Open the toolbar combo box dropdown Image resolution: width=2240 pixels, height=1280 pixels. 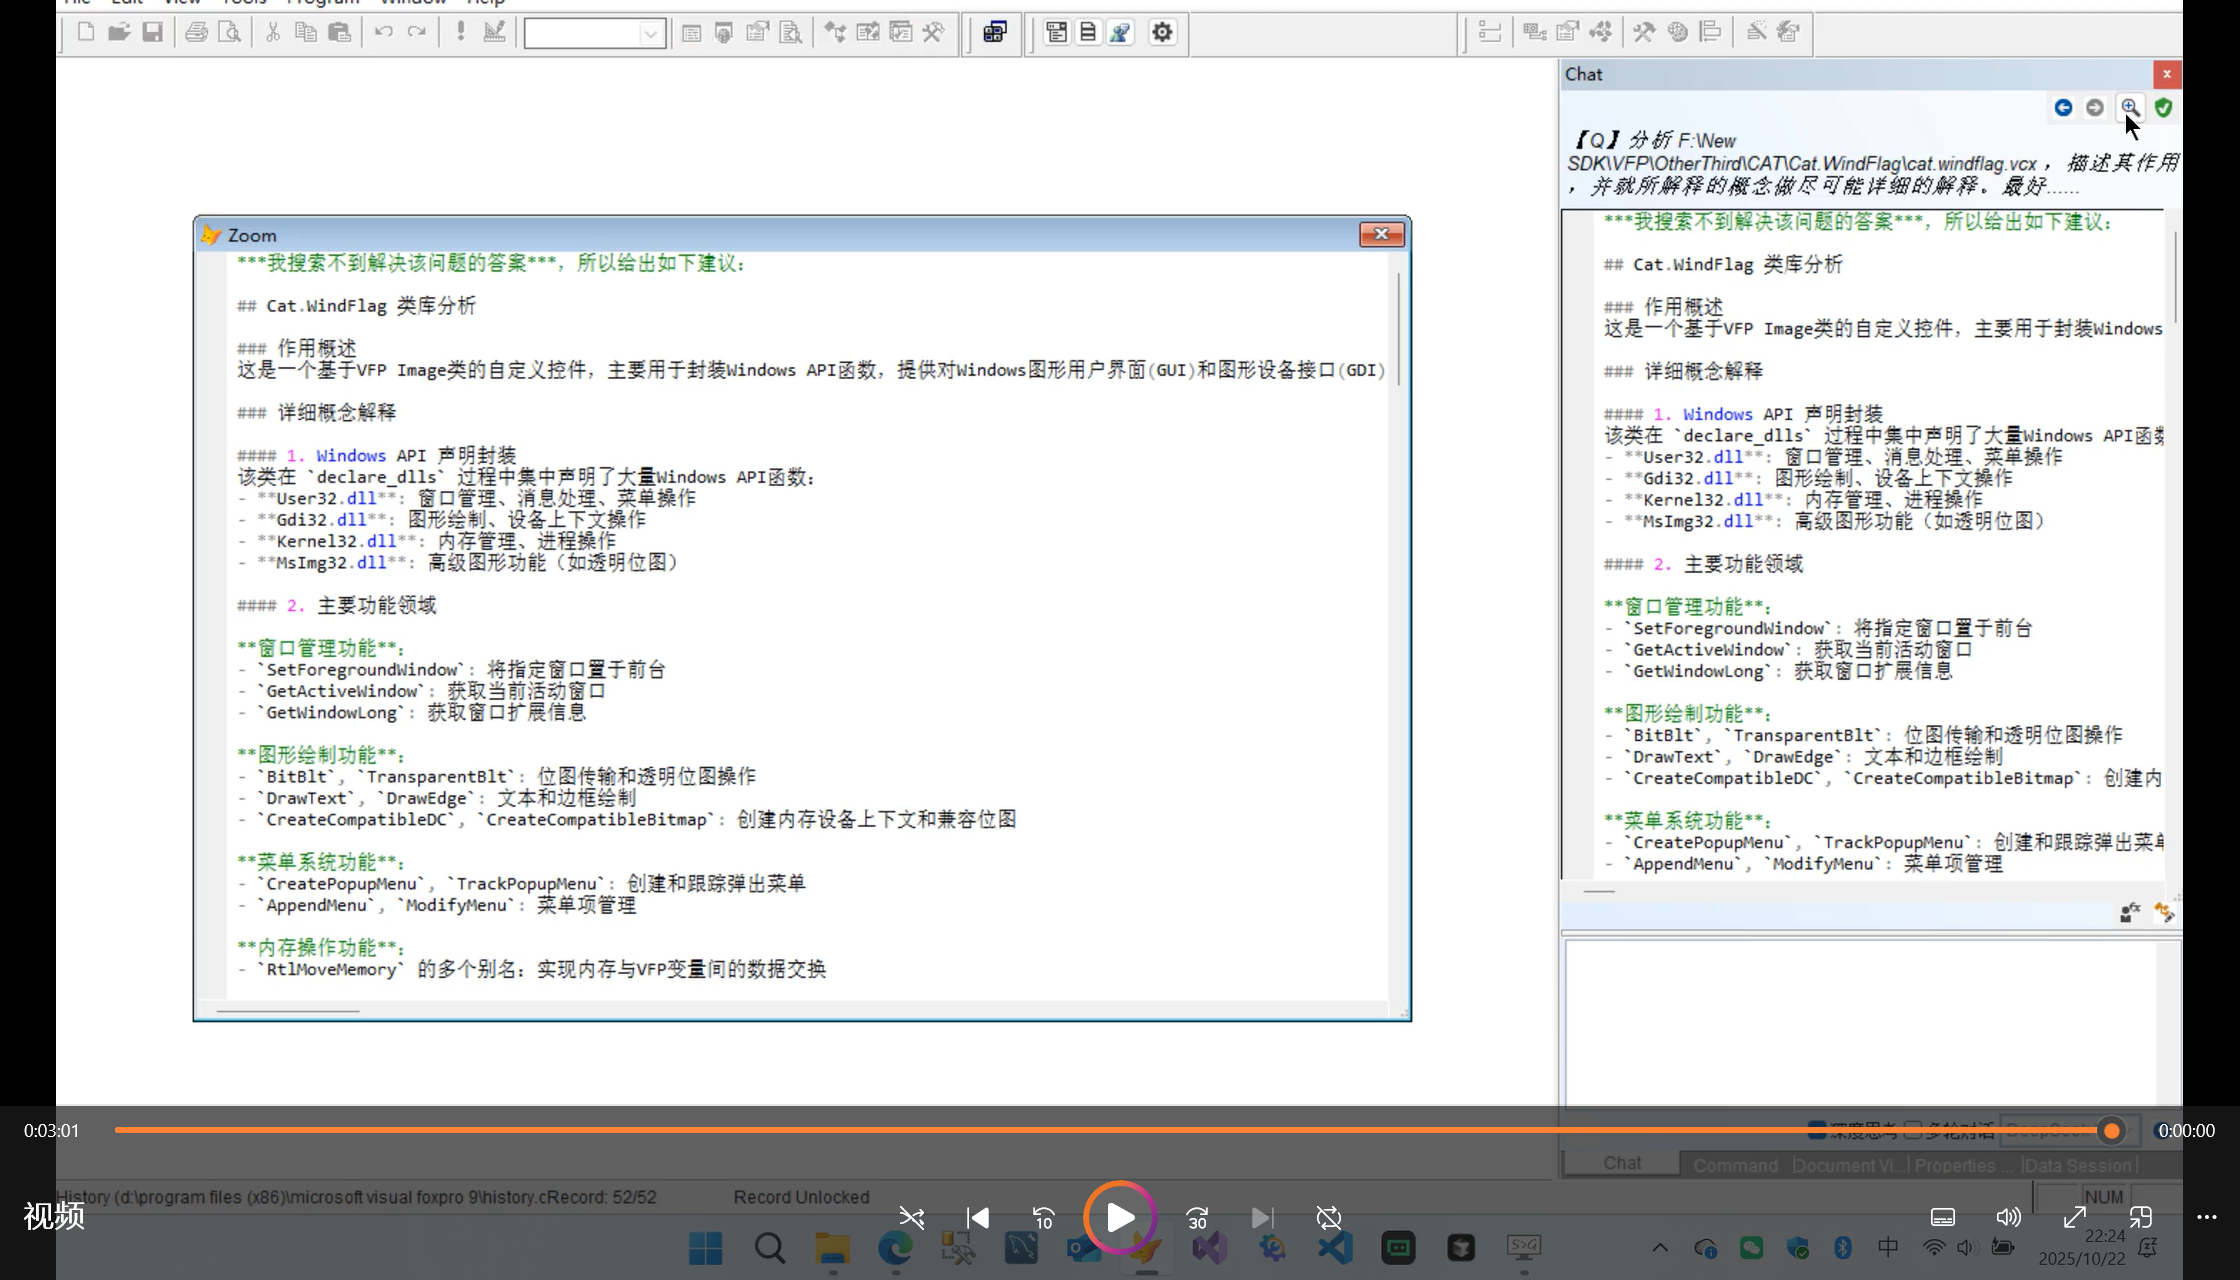point(651,33)
